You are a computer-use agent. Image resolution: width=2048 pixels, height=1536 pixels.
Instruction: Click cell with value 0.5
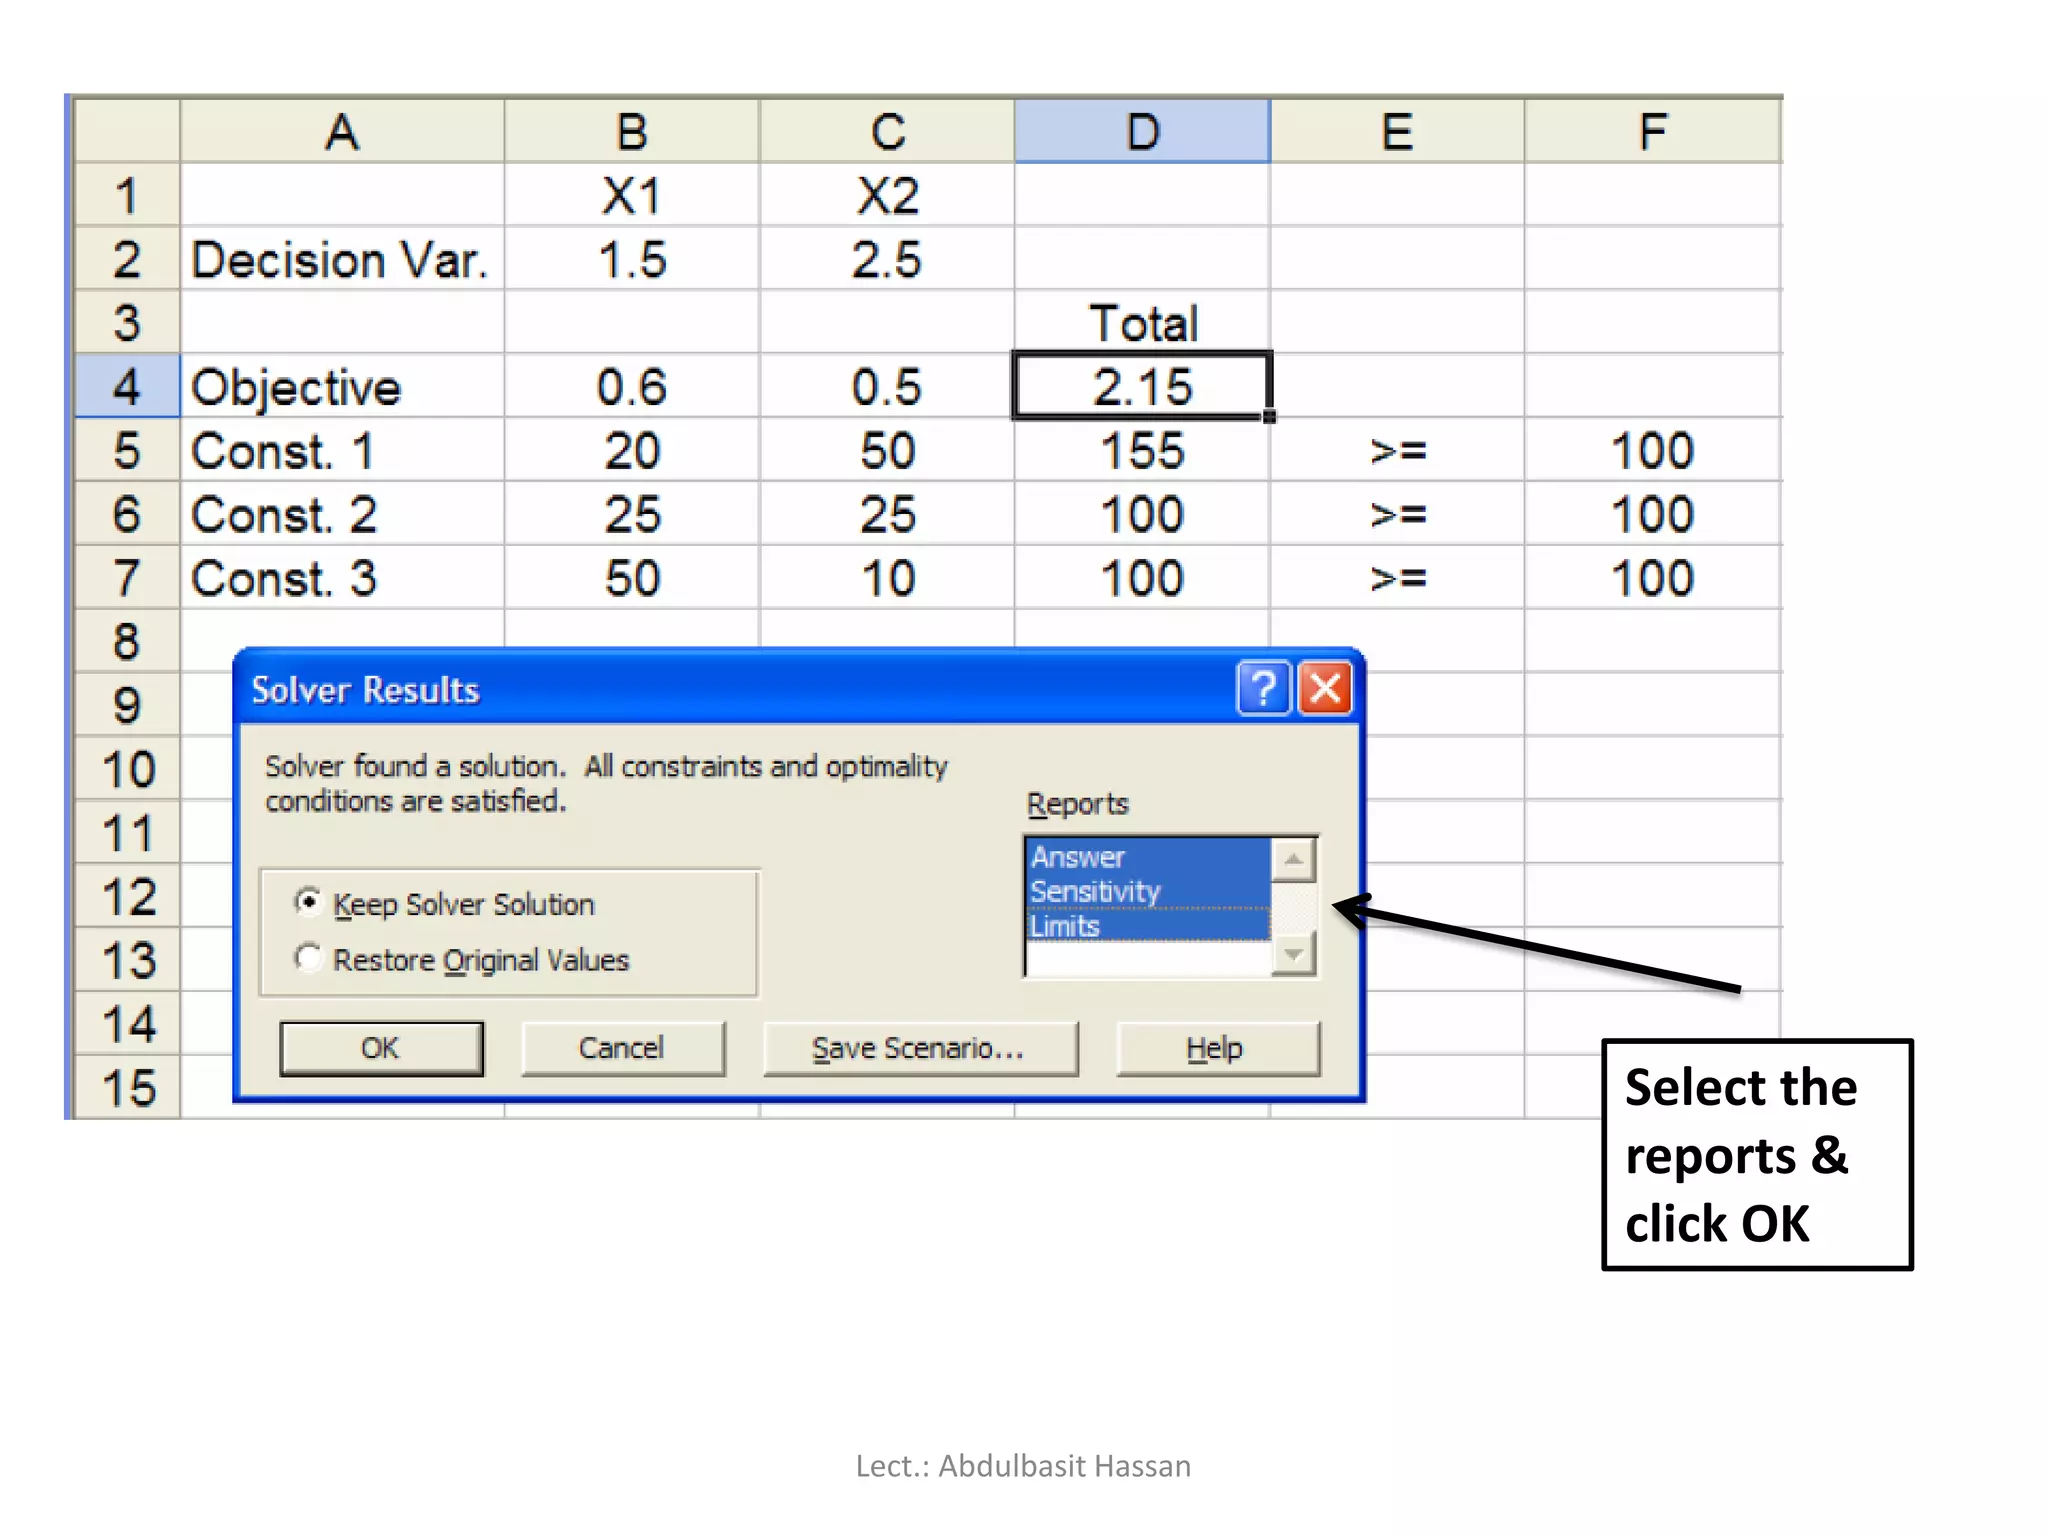(888, 386)
